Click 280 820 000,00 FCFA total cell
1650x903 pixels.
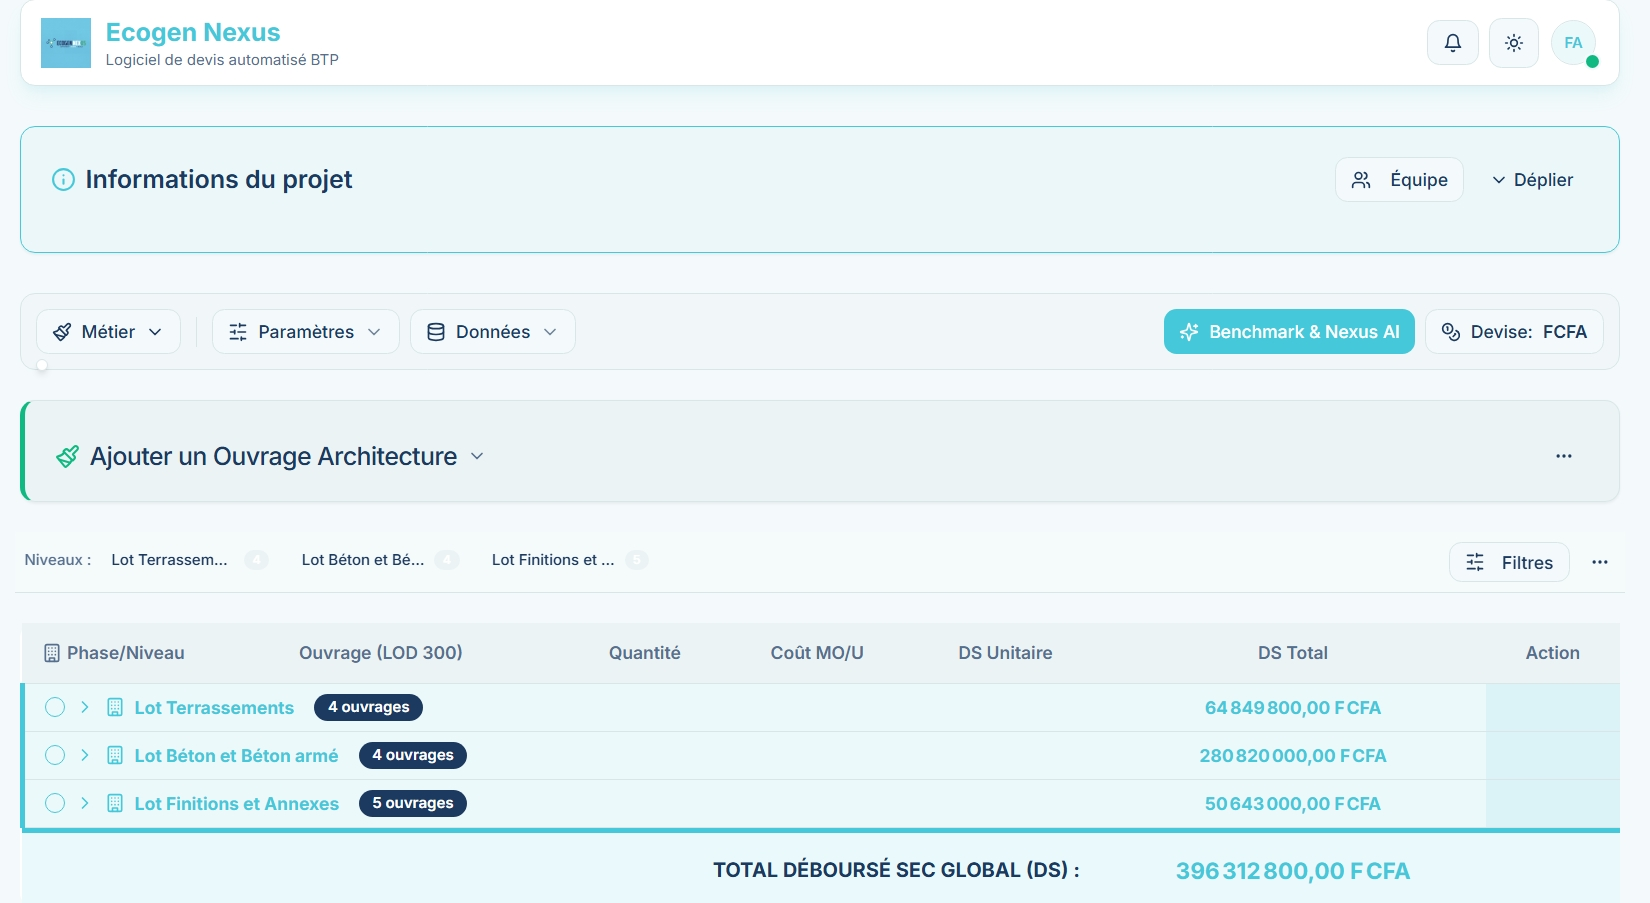click(1293, 756)
